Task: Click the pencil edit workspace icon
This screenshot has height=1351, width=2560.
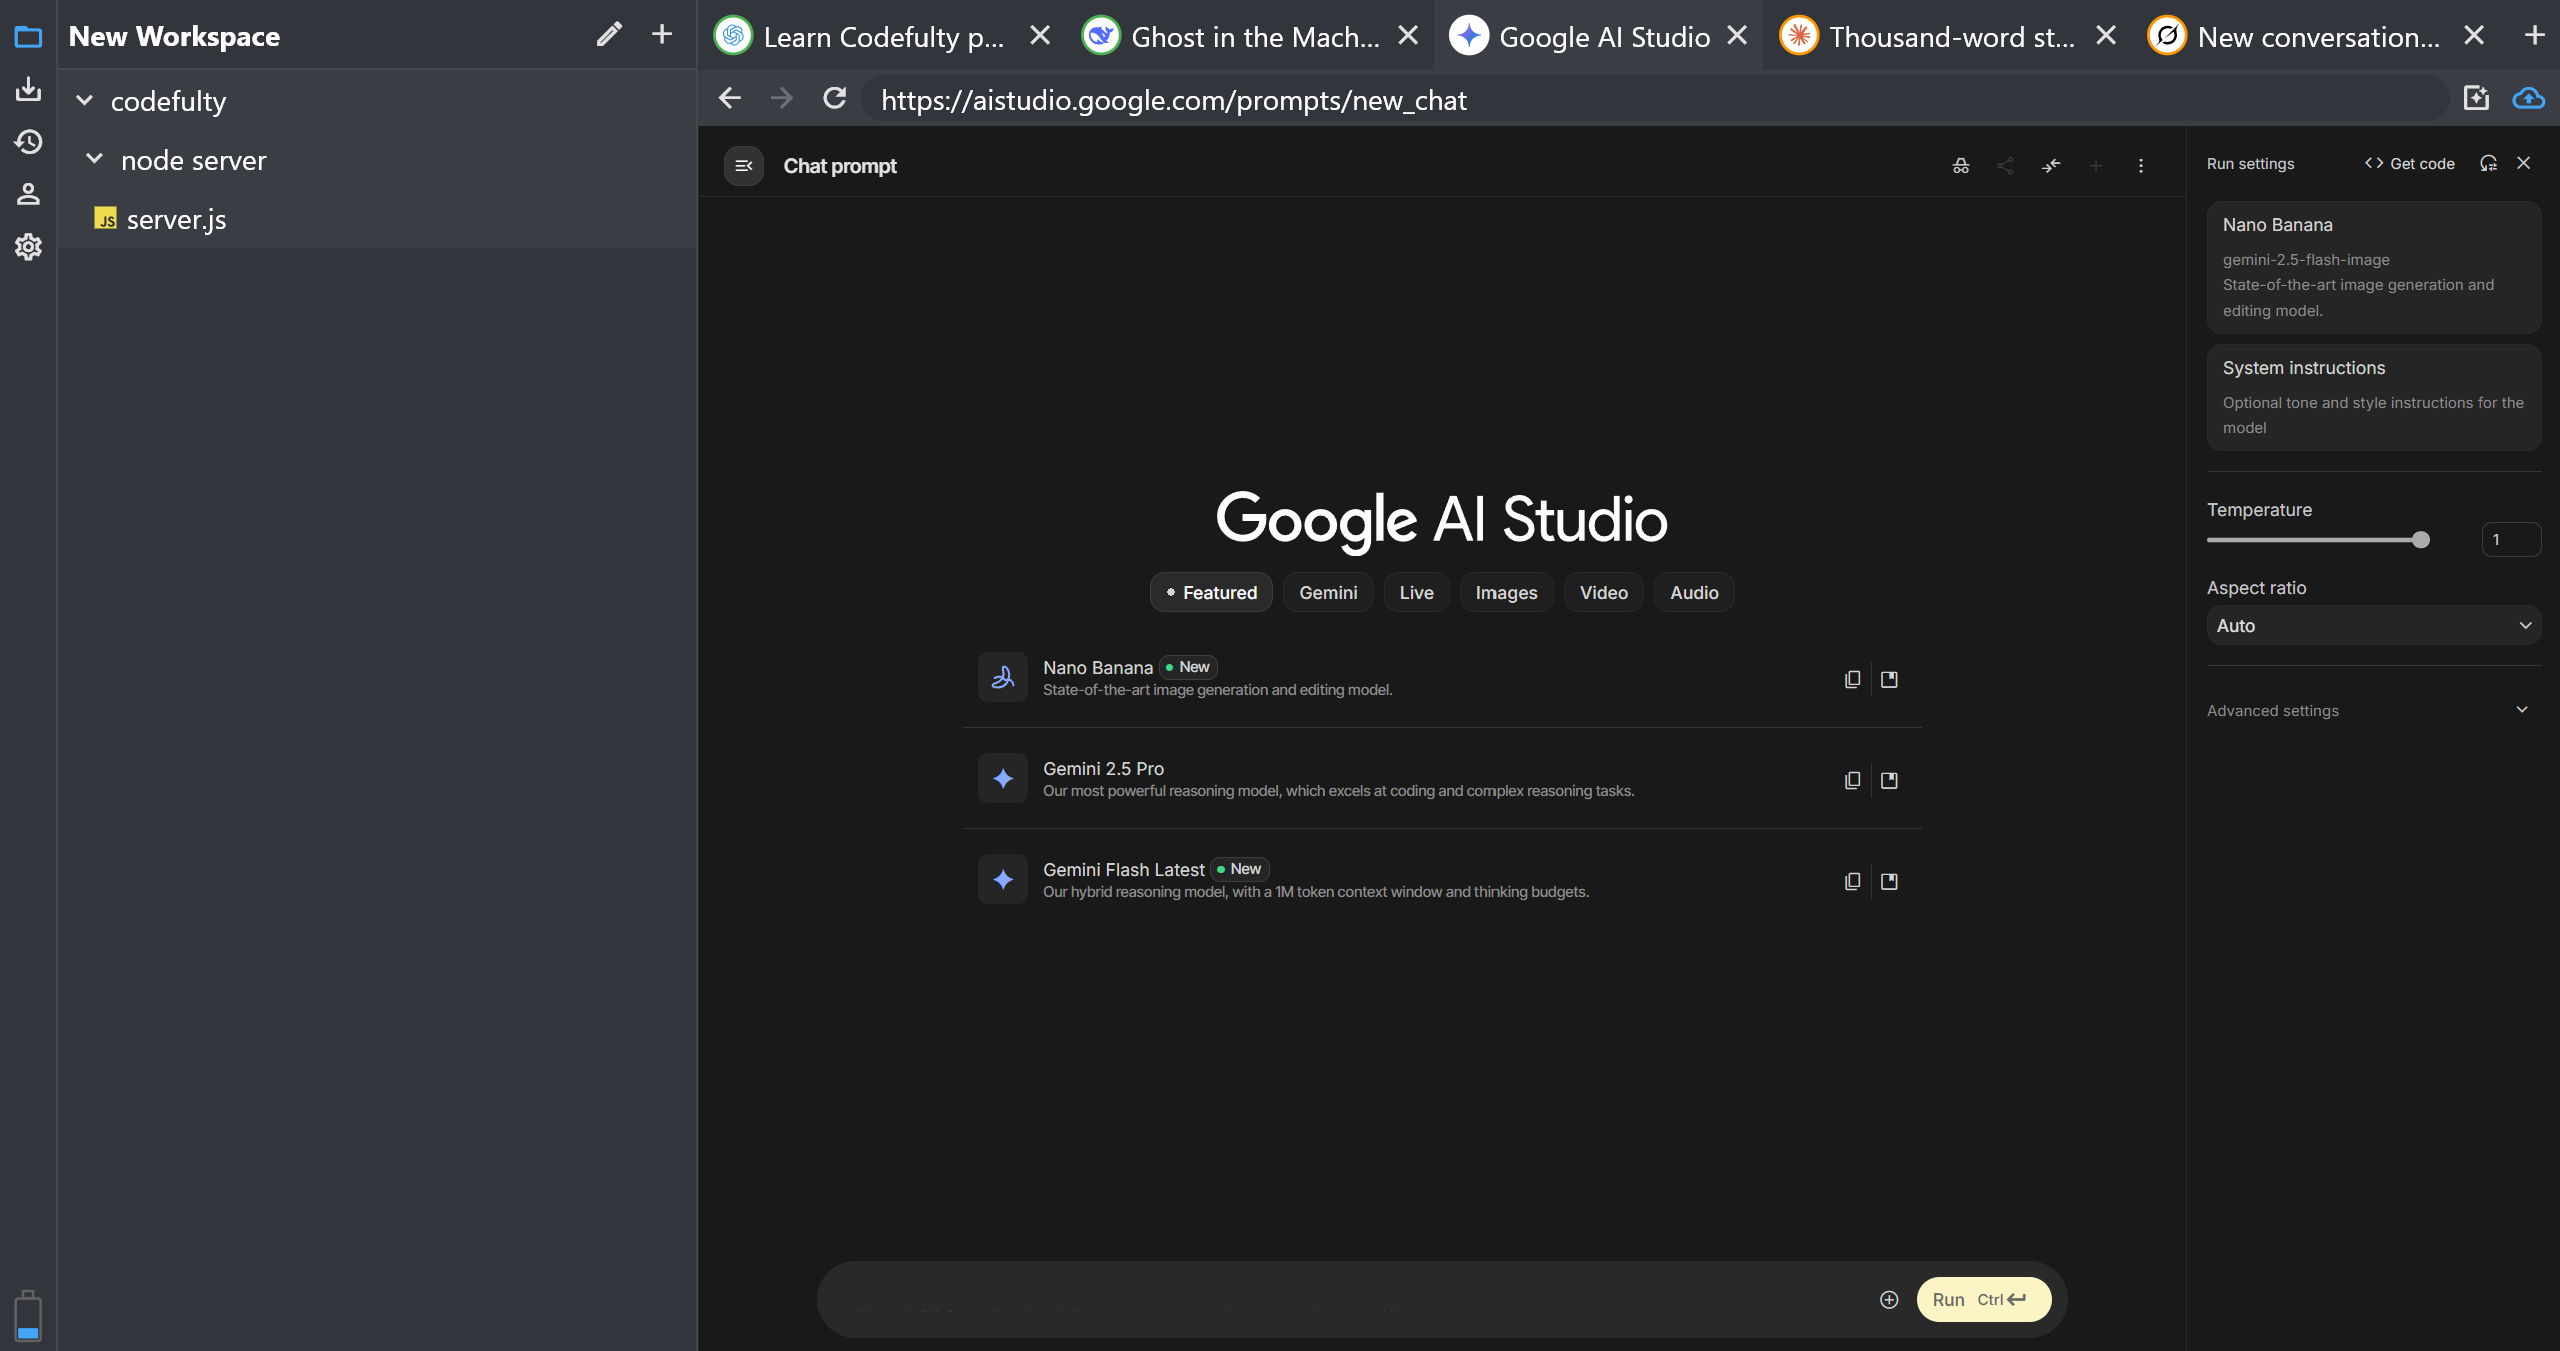Action: (609, 35)
